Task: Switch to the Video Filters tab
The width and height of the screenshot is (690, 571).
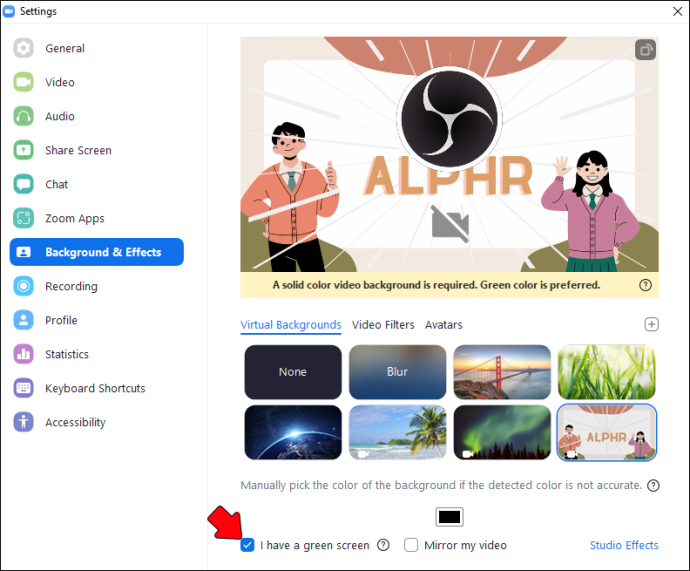Action: coord(383,325)
